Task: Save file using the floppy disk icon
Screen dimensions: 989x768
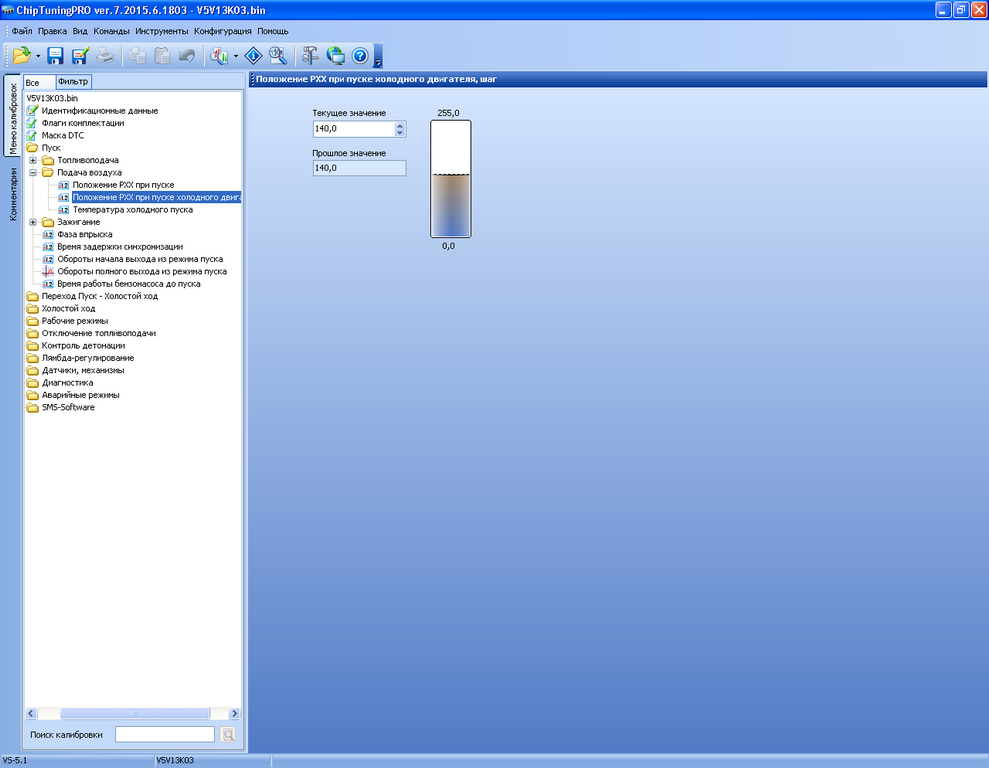Action: coord(56,55)
